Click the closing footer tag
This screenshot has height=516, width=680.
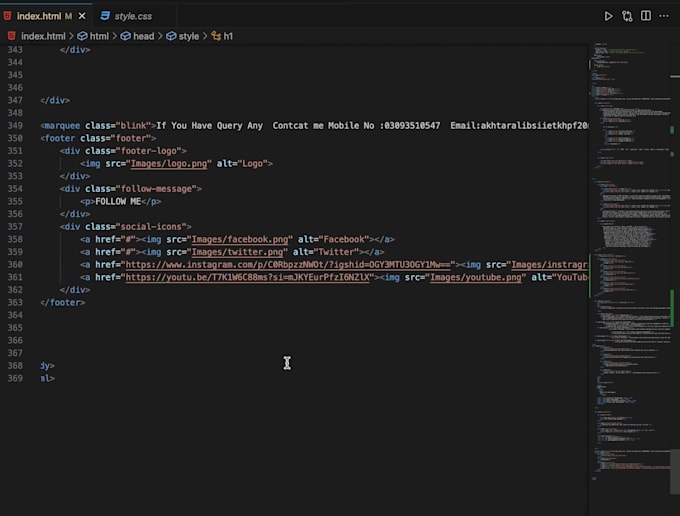coord(63,303)
